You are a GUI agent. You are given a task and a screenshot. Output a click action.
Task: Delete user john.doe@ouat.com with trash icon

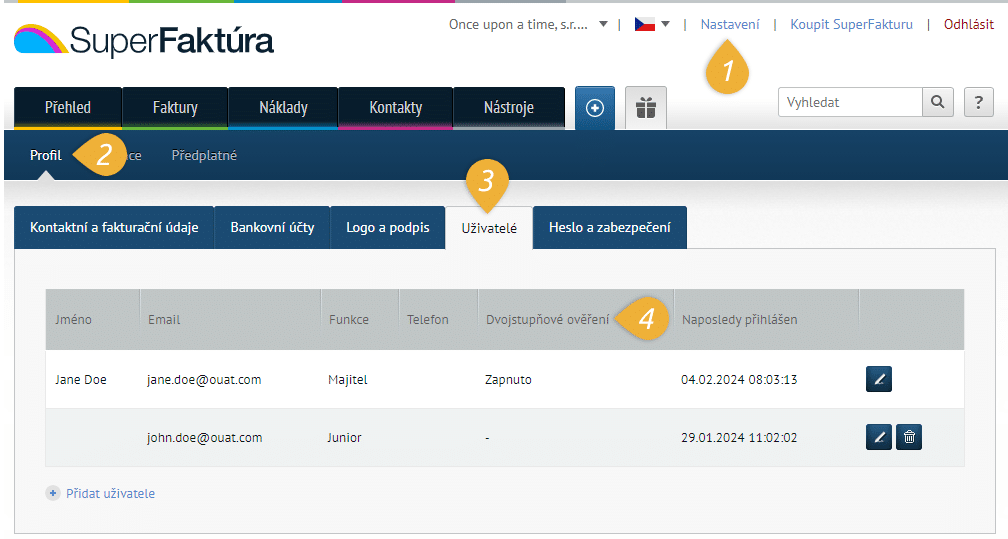(909, 437)
